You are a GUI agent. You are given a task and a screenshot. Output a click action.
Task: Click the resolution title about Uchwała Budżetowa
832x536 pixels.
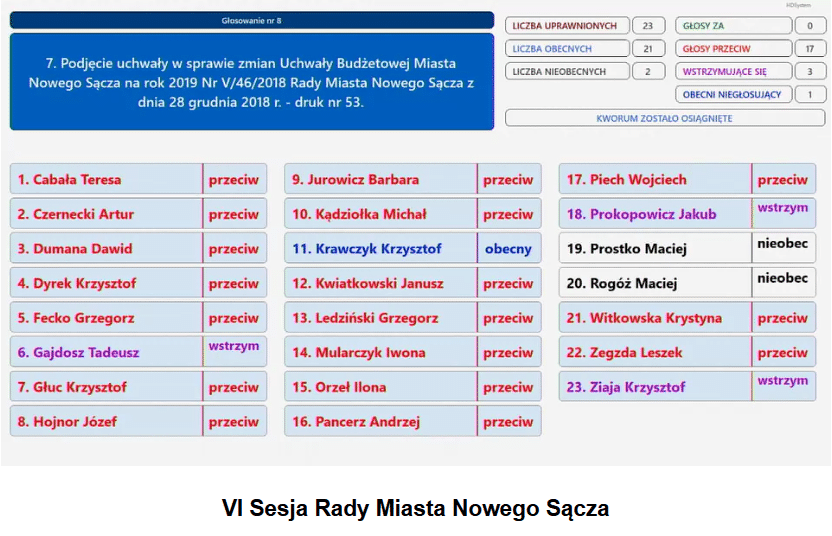coord(252,82)
